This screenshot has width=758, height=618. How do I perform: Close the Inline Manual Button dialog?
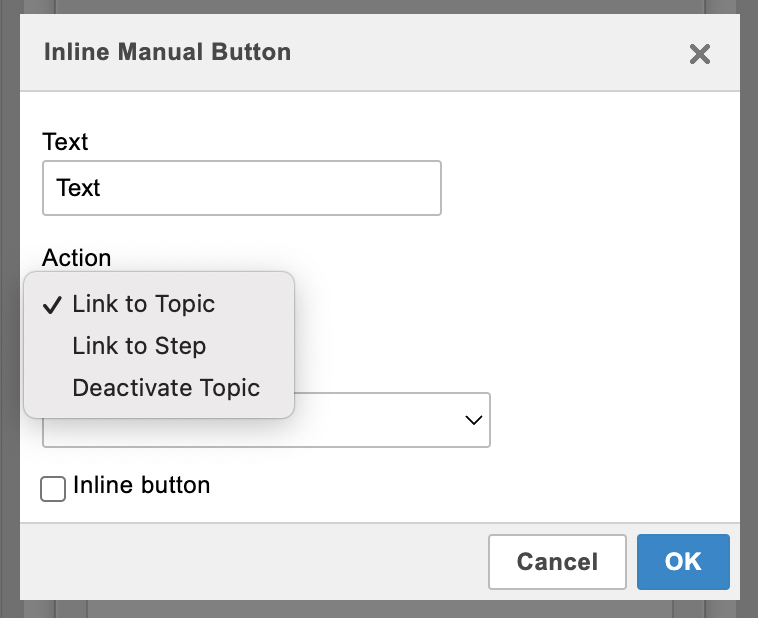point(700,54)
